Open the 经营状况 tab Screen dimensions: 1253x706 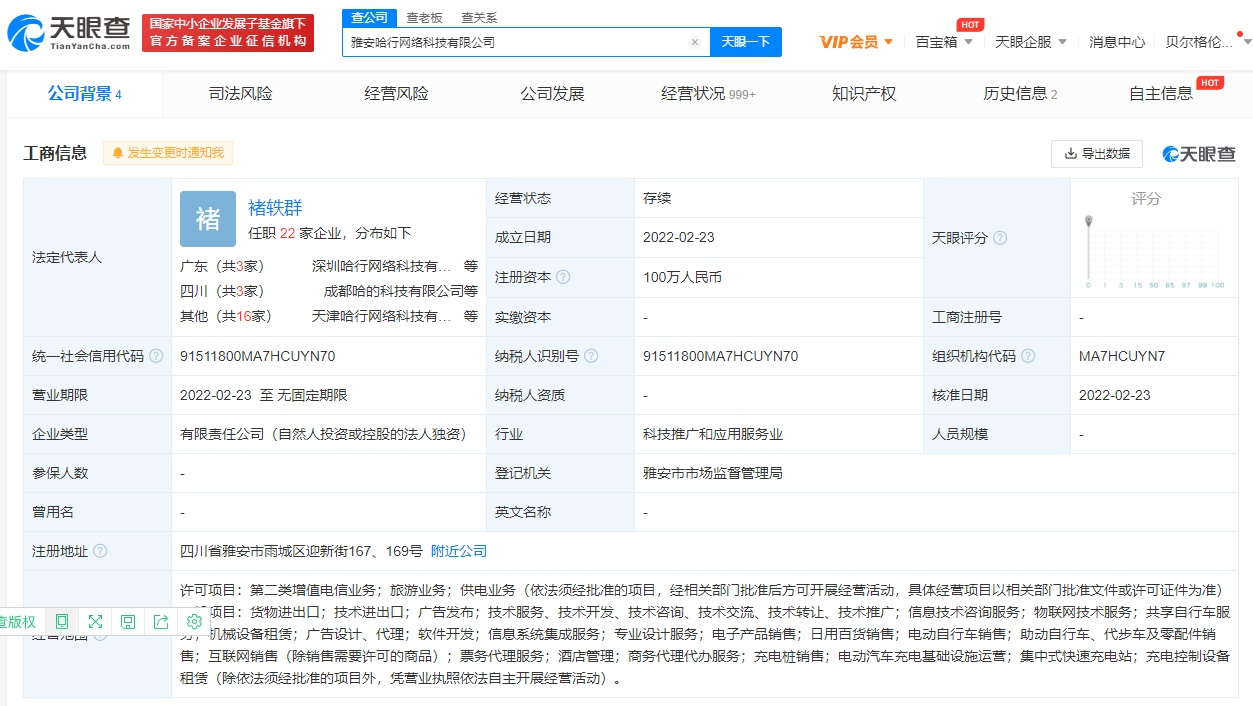pos(698,93)
